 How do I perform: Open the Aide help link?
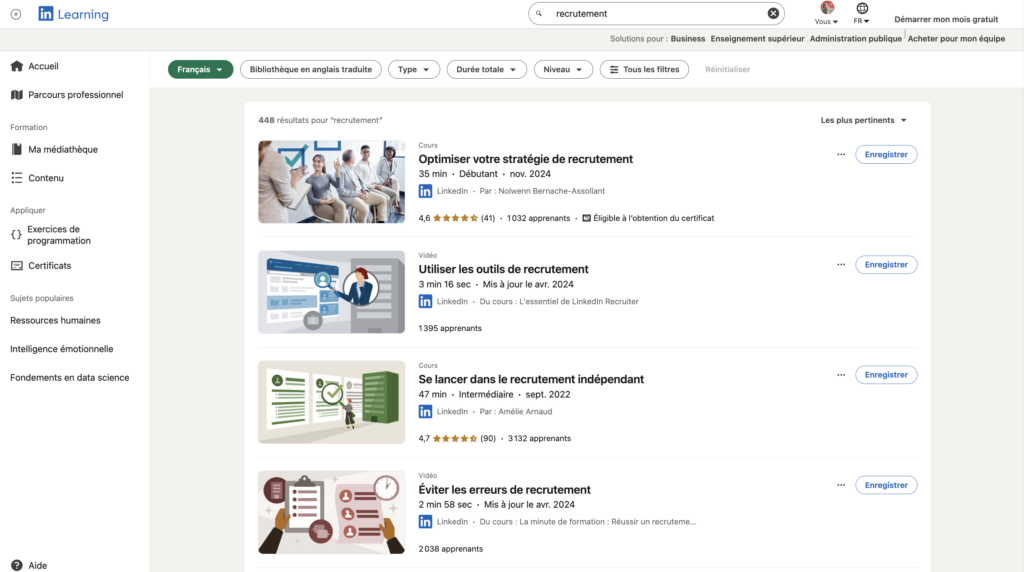click(37, 565)
